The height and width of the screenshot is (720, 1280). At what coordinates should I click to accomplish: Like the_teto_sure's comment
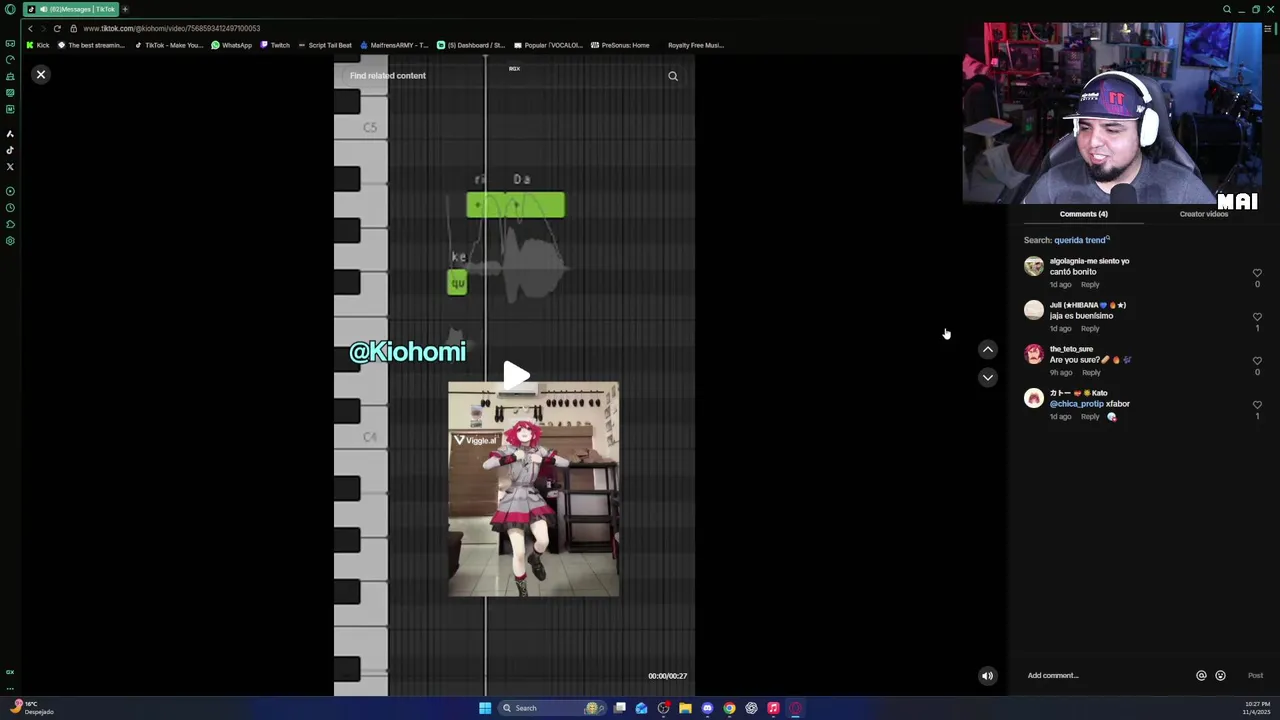pyautogui.click(x=1257, y=361)
